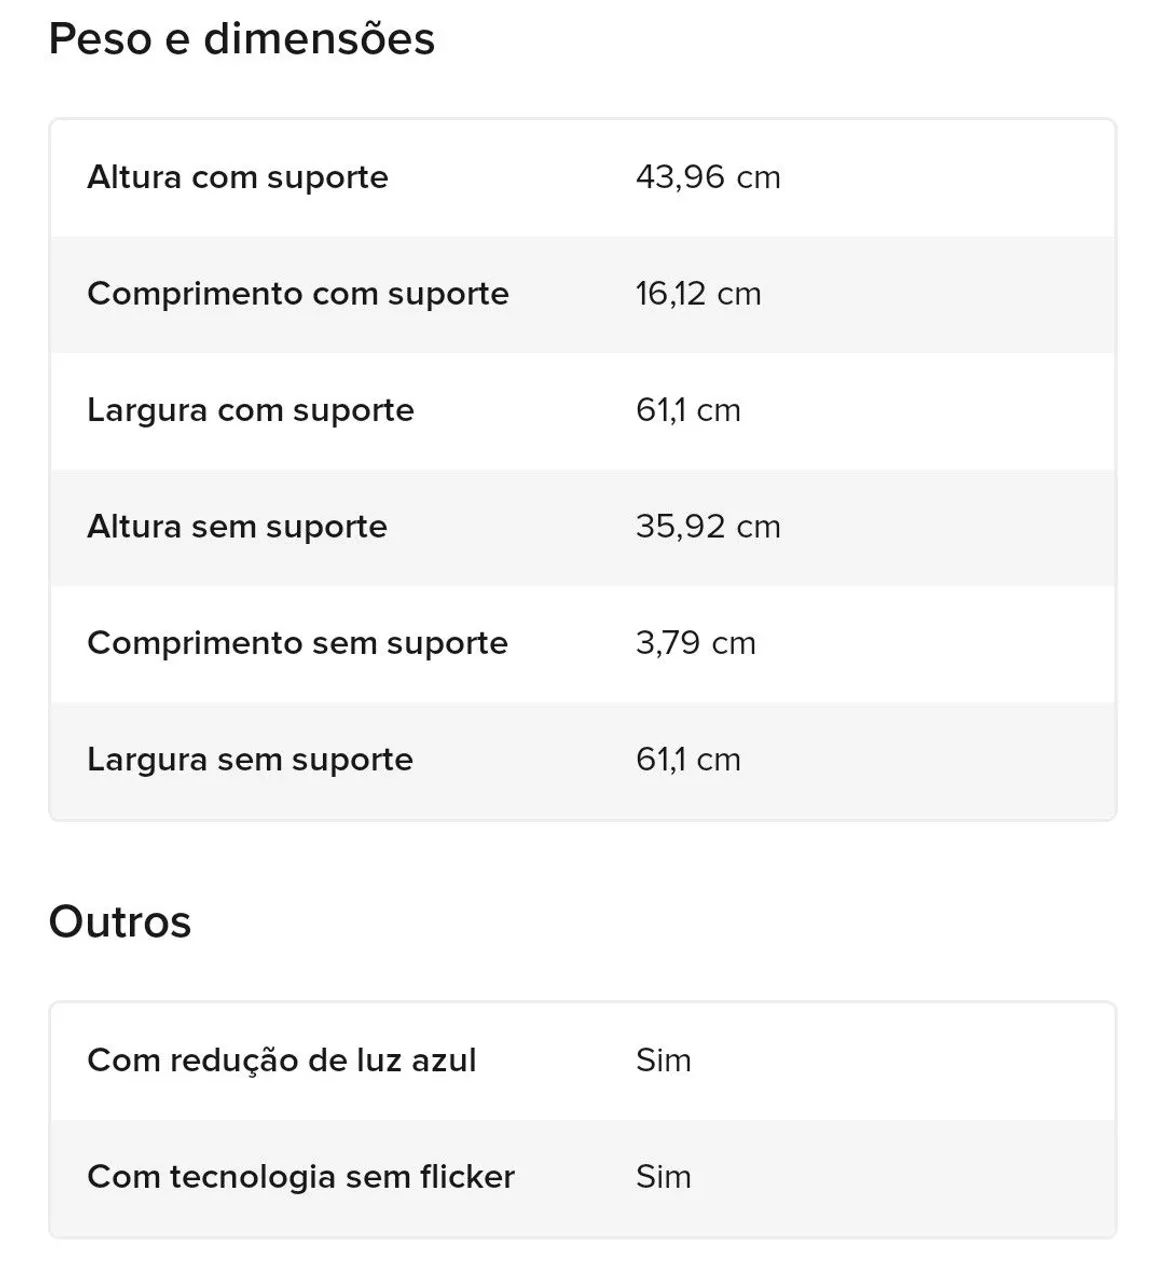Click the 61,1 cm value for Largura com suporte
This screenshot has width=1165, height=1280.
(x=688, y=410)
